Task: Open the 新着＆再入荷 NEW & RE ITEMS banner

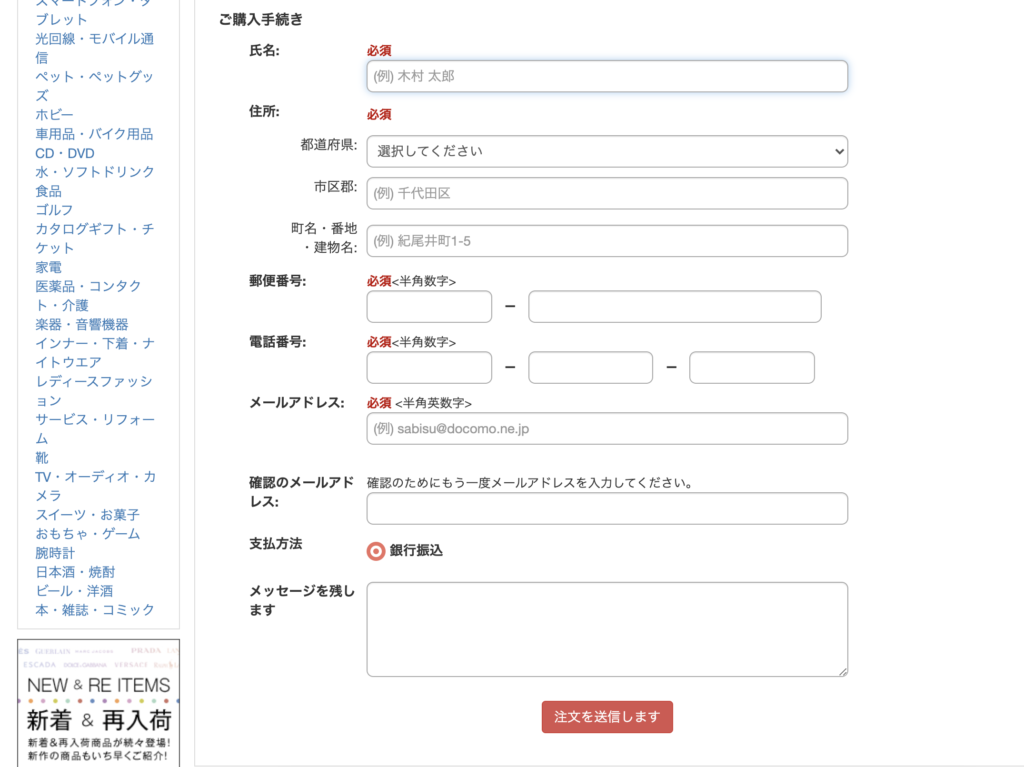Action: pos(98,703)
